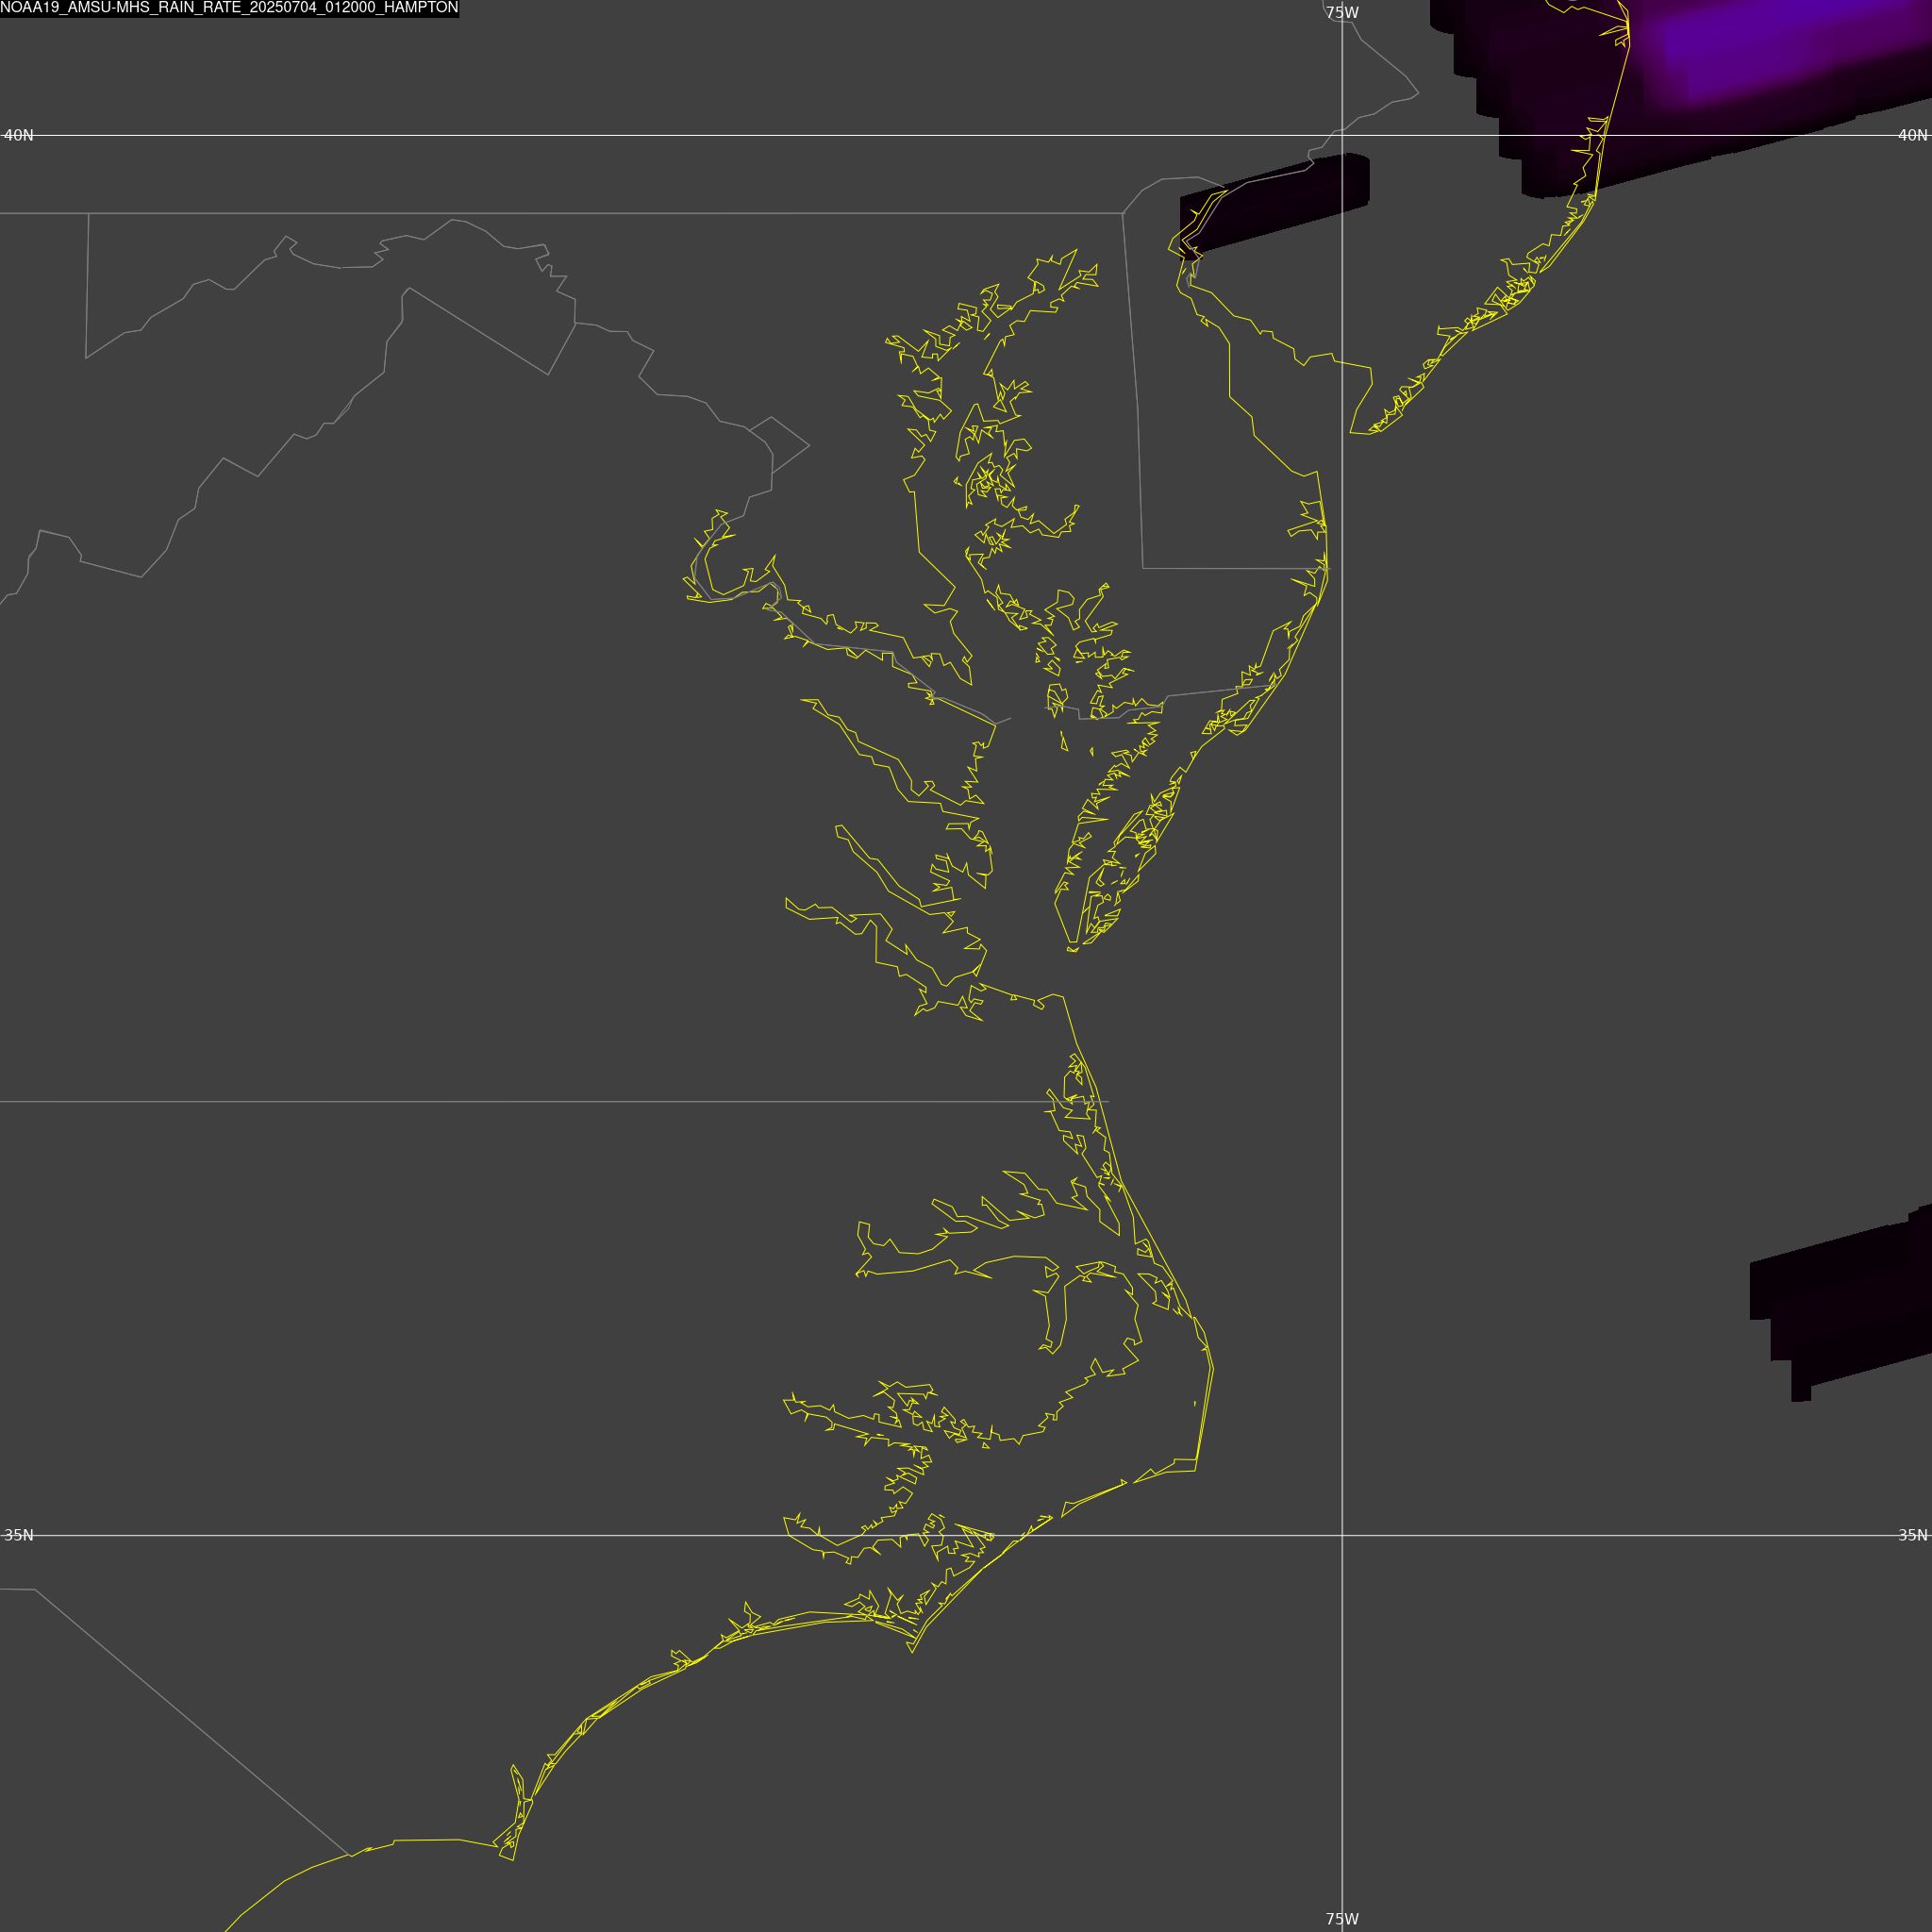The width and height of the screenshot is (1932, 1932).
Task: Click the top 75W longitude label
Action: tap(1342, 13)
